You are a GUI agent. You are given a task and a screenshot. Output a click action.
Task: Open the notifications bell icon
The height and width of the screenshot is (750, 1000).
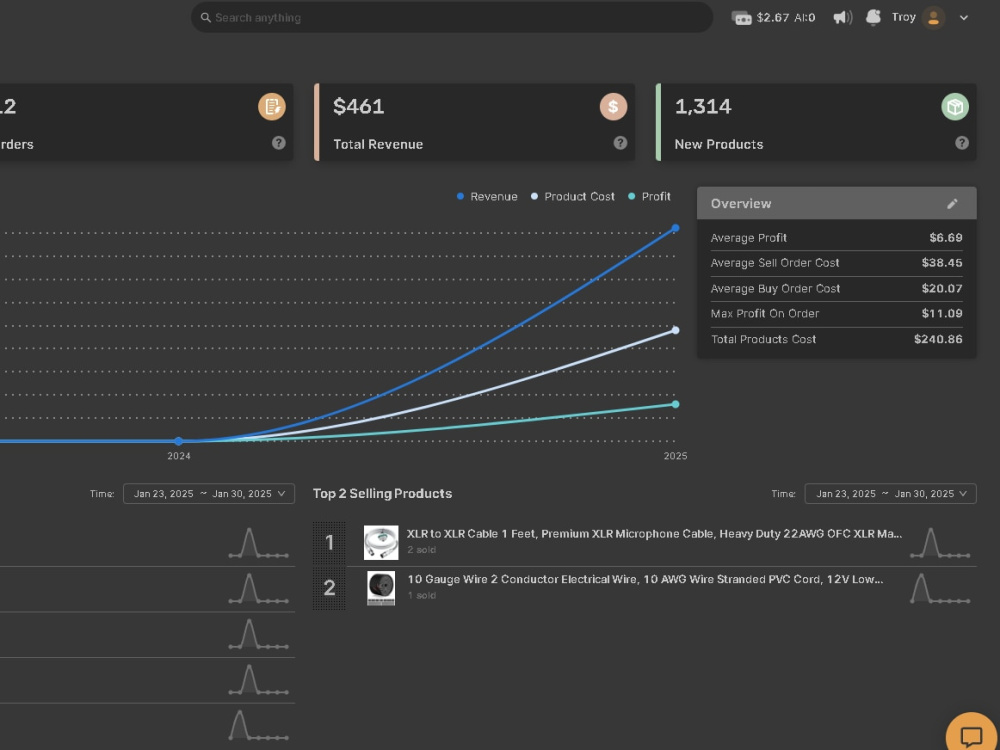point(873,17)
